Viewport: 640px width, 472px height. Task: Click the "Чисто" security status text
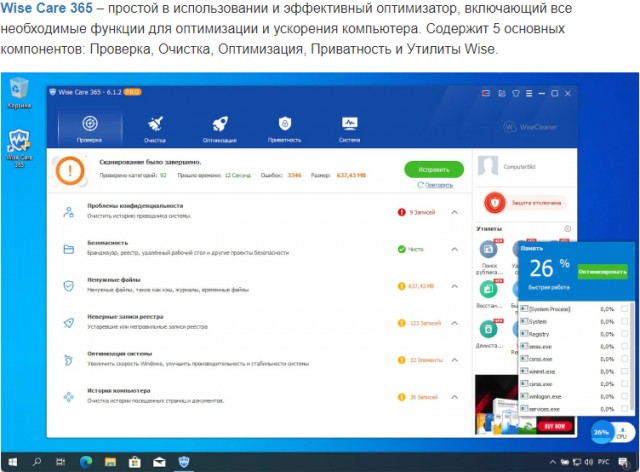416,249
